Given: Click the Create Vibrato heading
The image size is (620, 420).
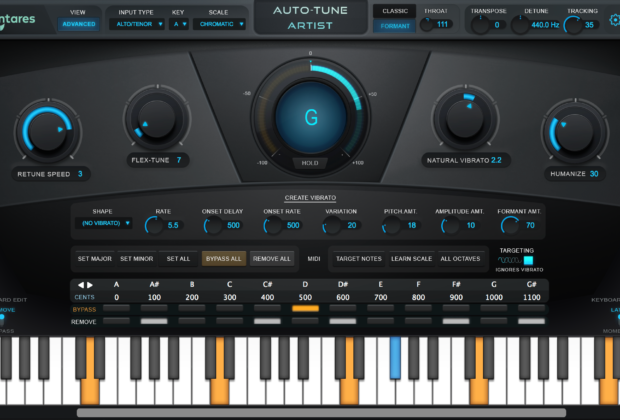Looking at the screenshot, I should [x=310, y=198].
